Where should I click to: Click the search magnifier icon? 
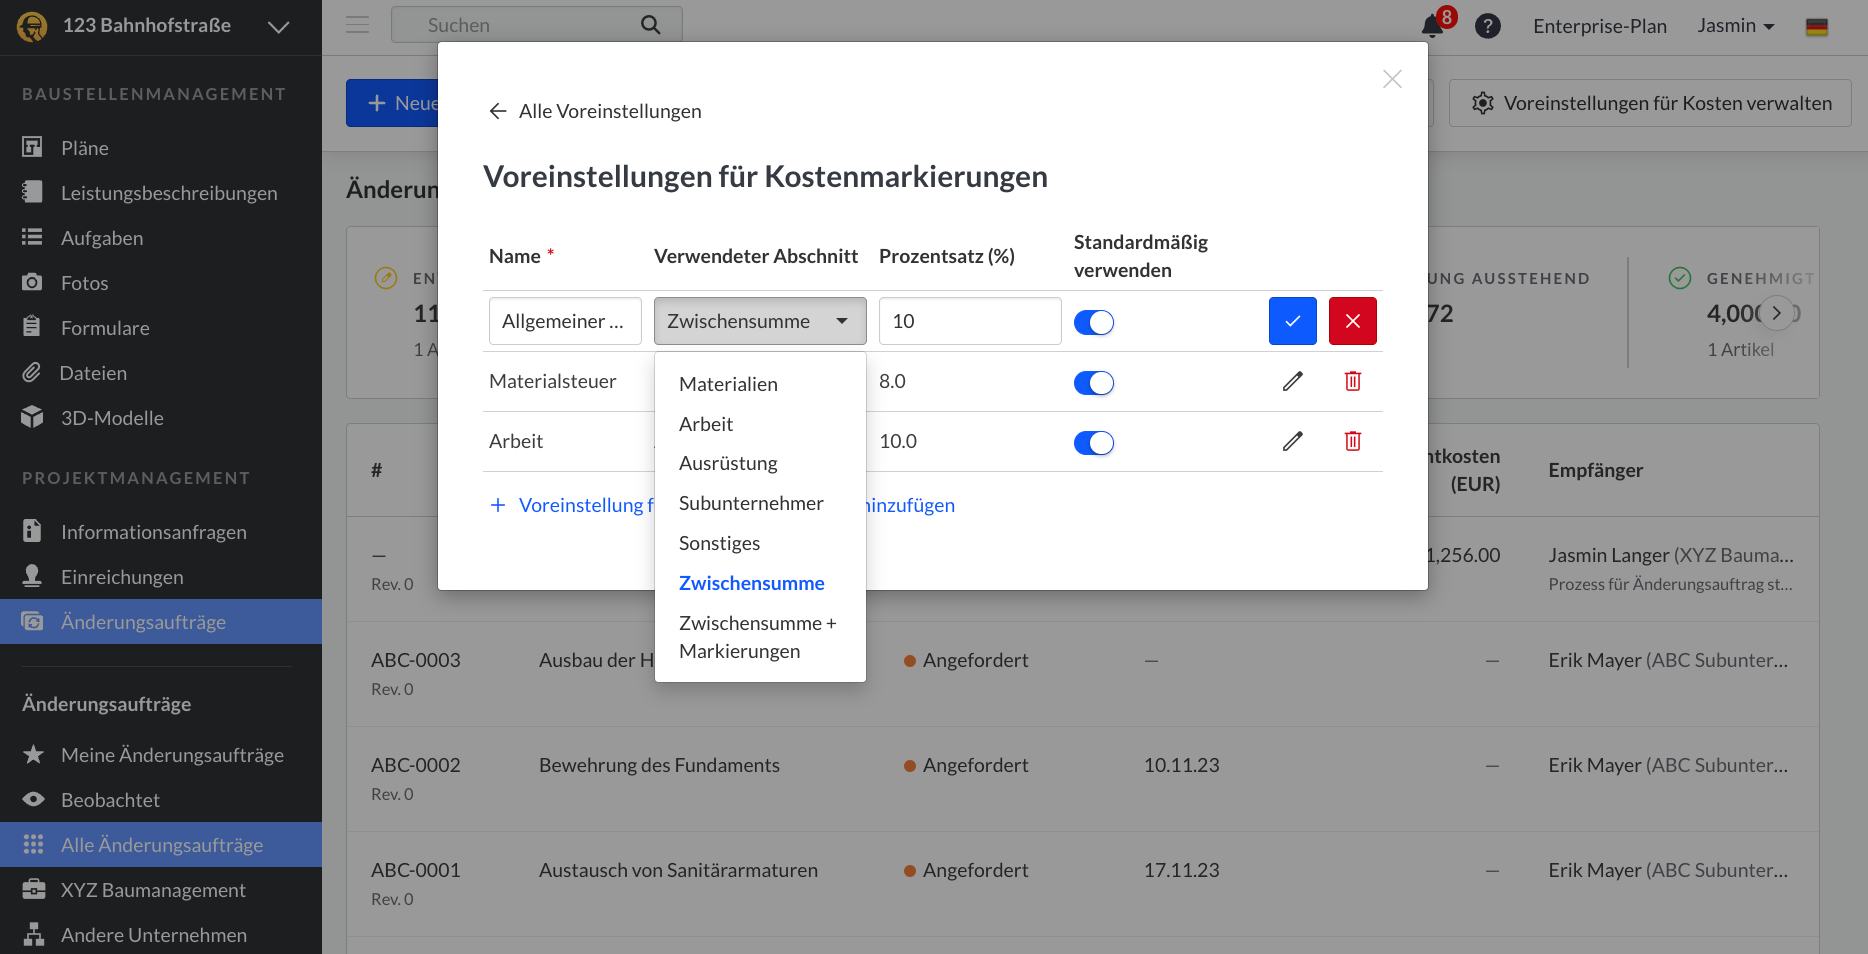(651, 25)
